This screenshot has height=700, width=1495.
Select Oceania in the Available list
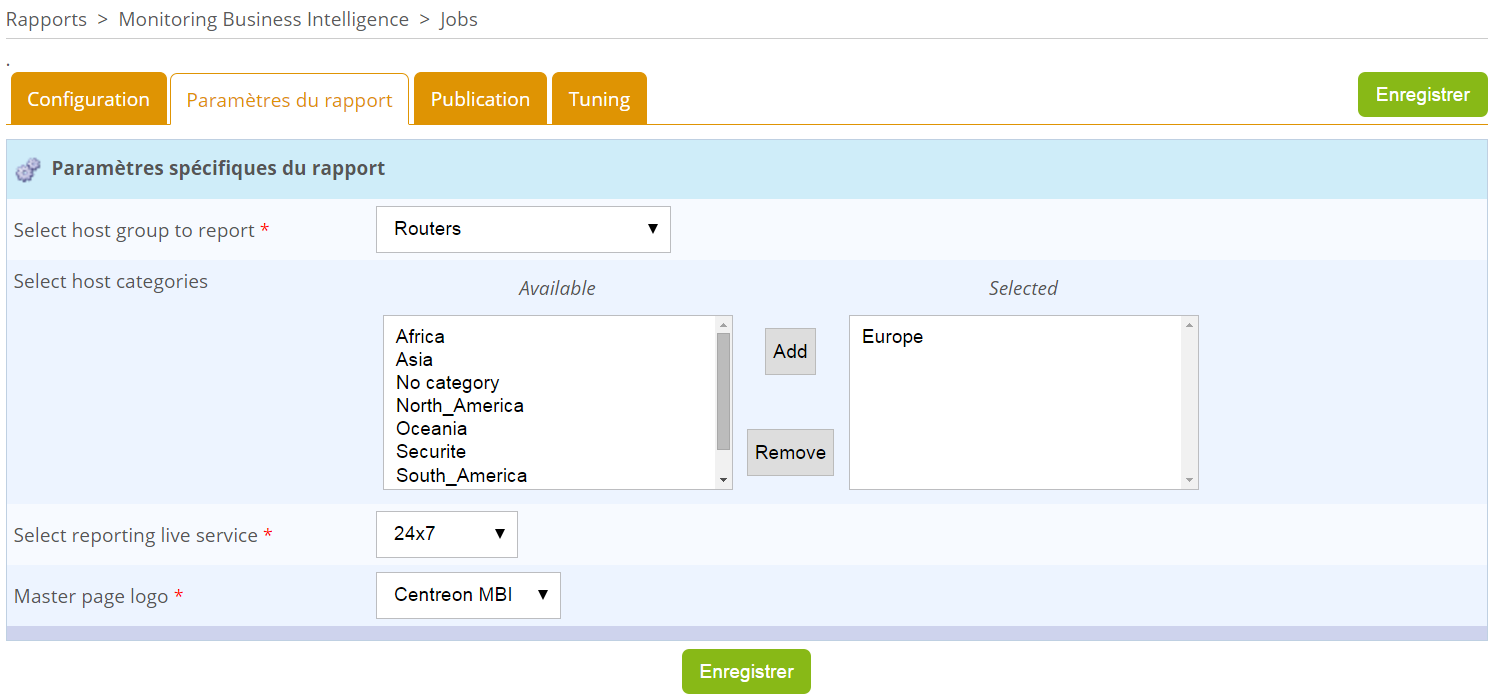(431, 428)
